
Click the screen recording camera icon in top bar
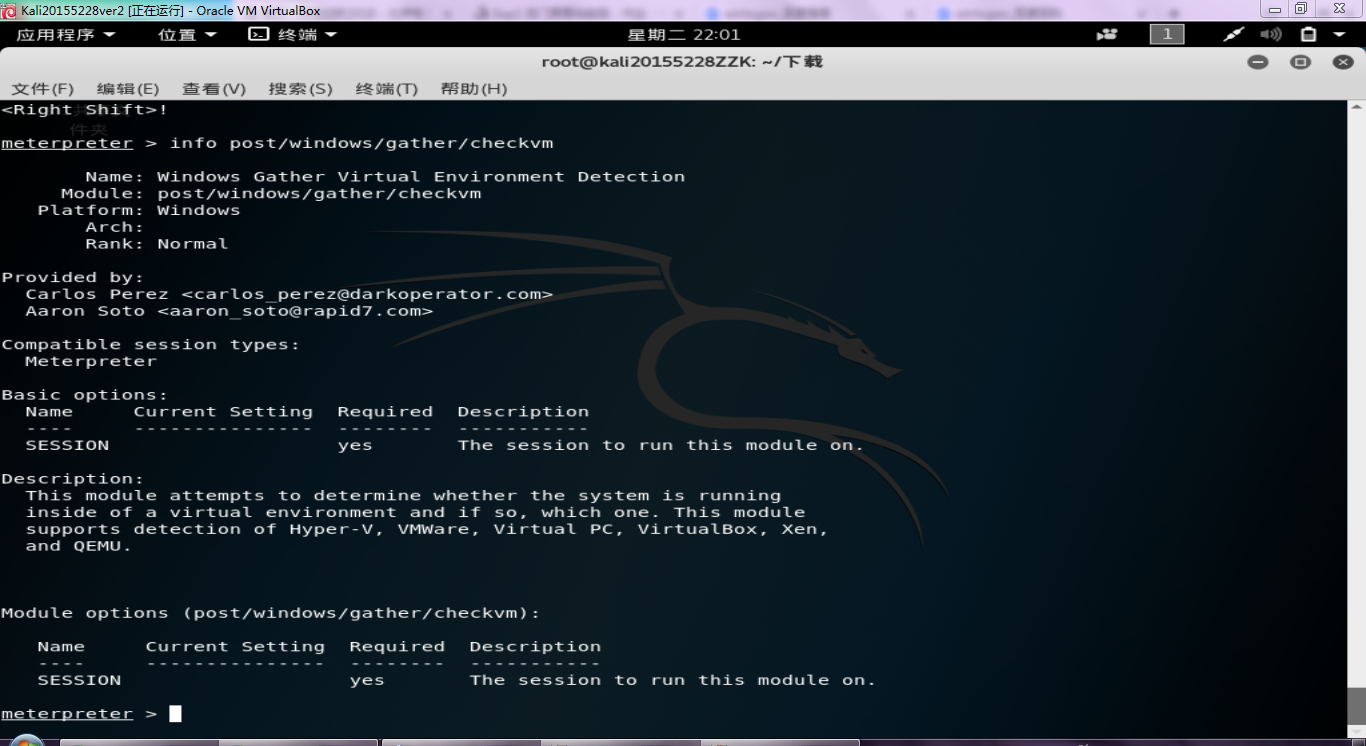point(1107,34)
